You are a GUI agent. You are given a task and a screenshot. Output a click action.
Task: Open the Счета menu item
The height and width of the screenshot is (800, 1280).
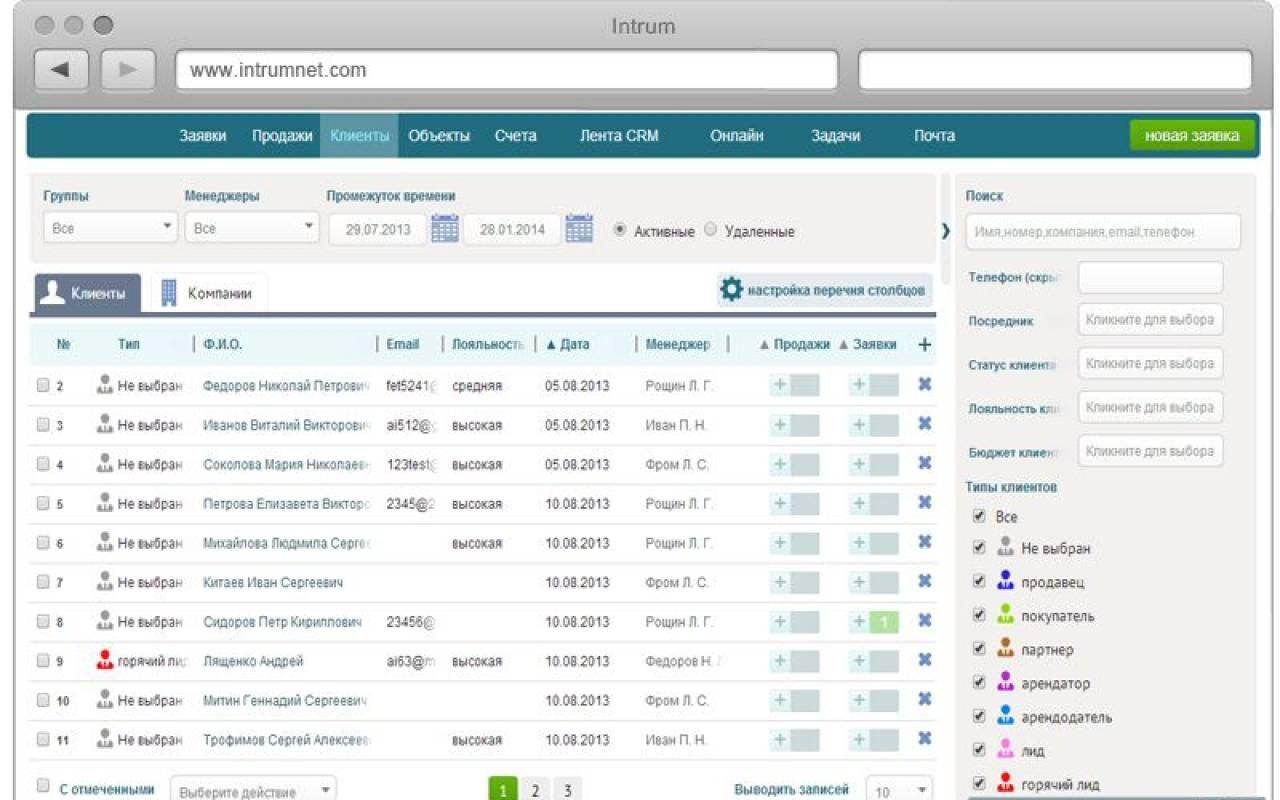pyautogui.click(x=516, y=136)
